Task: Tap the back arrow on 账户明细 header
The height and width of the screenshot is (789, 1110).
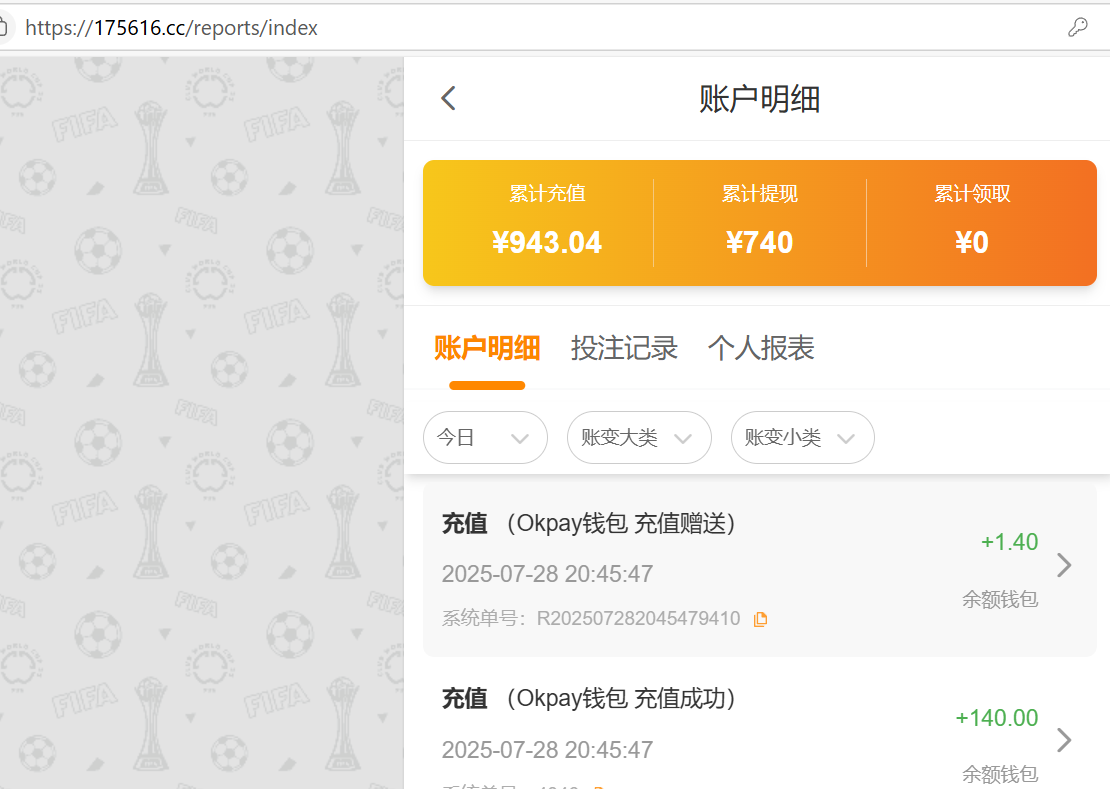Action: point(447,98)
